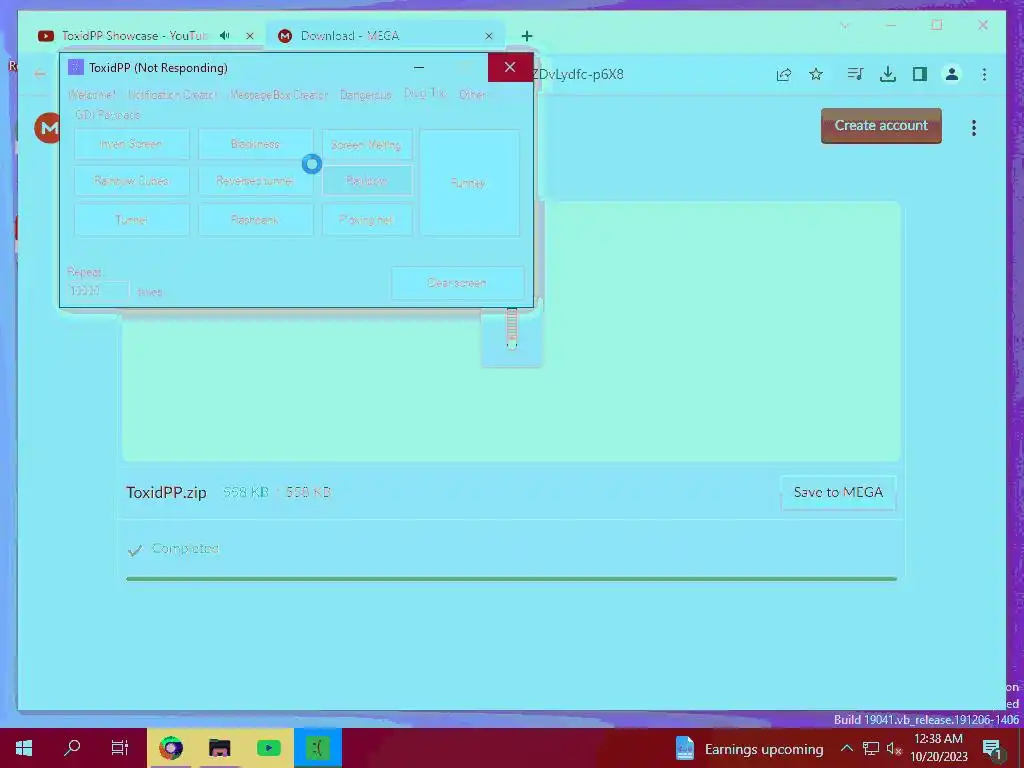The image size is (1024, 768).
Task: Close the not-responding ToxidPP window
Action: 510,67
